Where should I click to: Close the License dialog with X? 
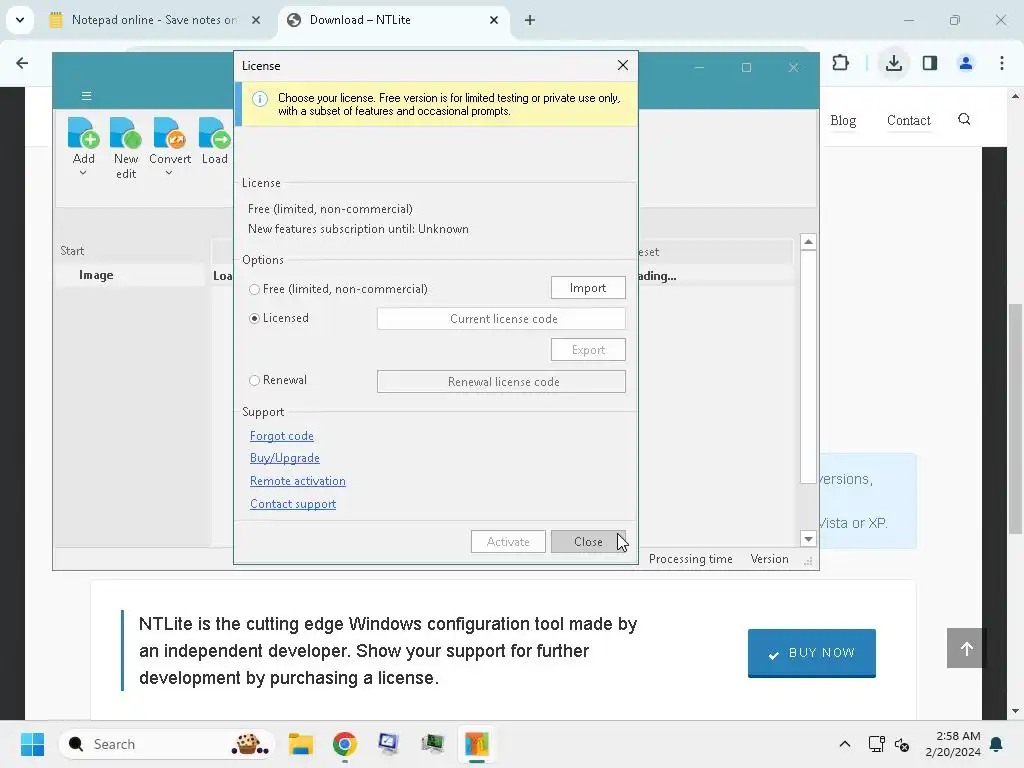click(622, 65)
